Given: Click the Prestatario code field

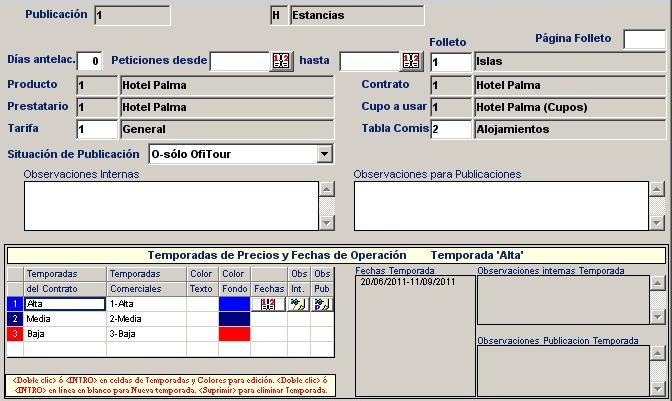Looking at the screenshot, I should 97,107.
